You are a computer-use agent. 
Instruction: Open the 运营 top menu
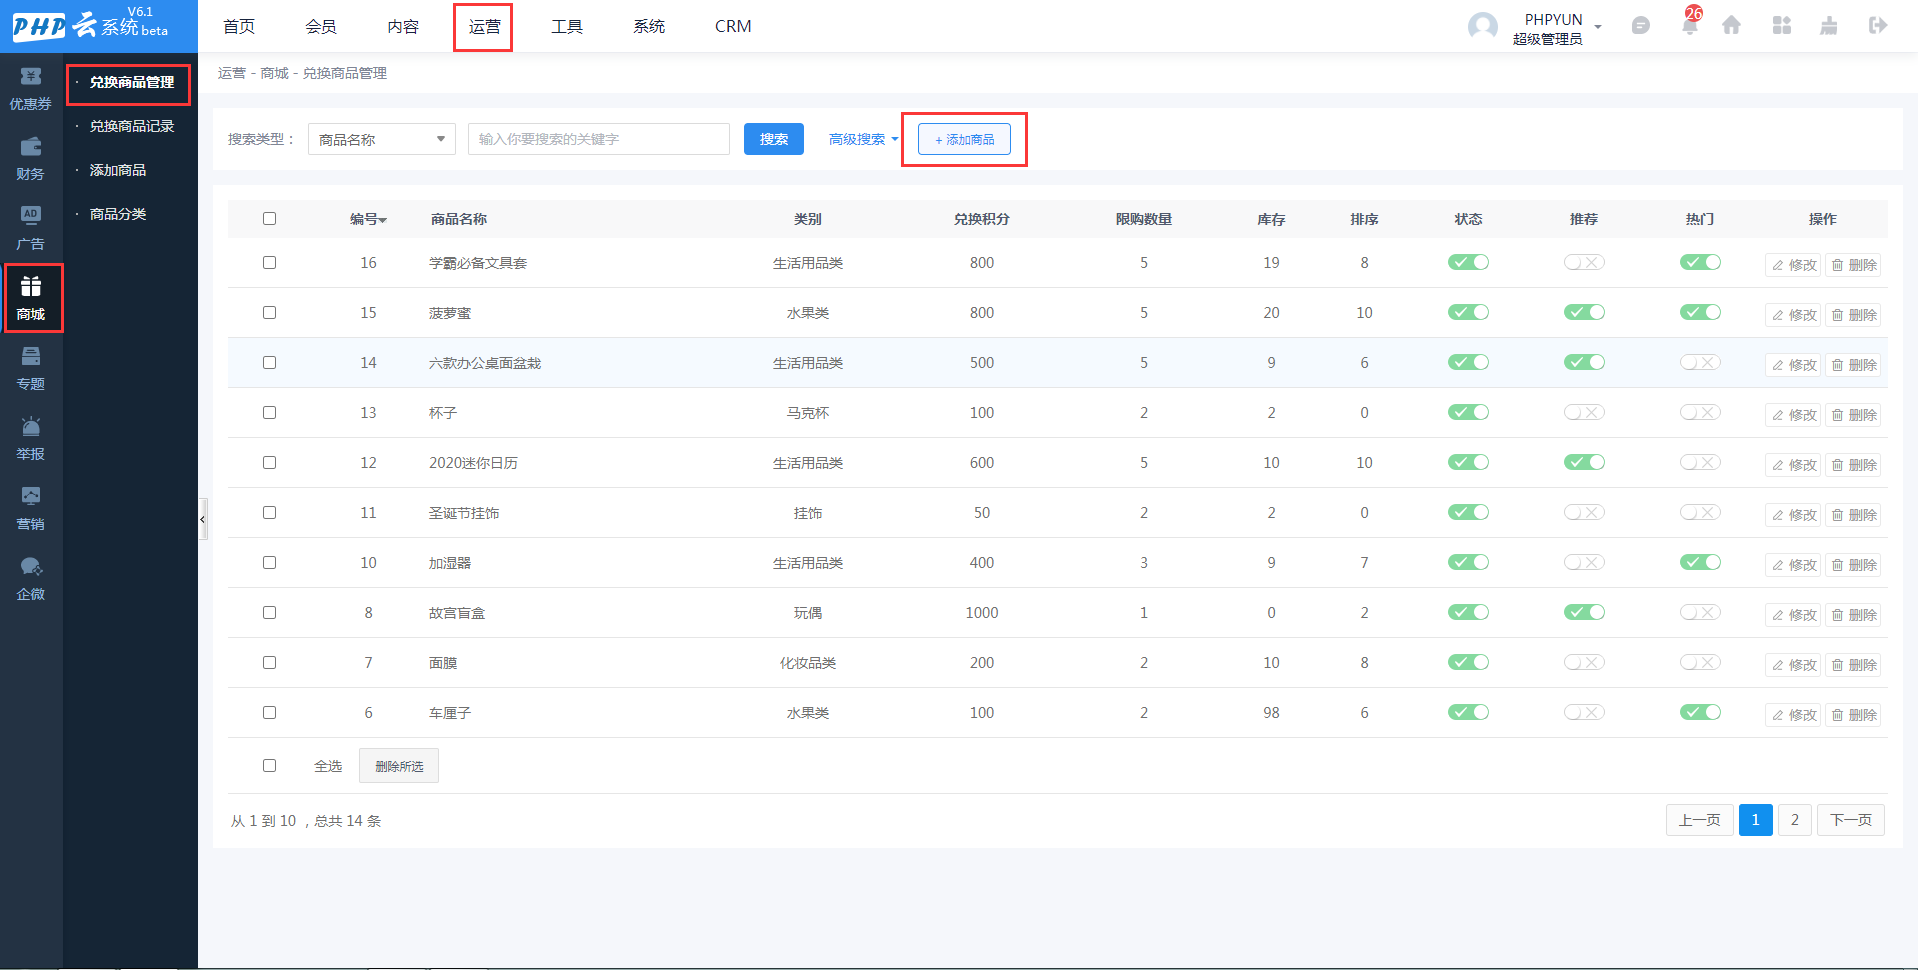[485, 26]
